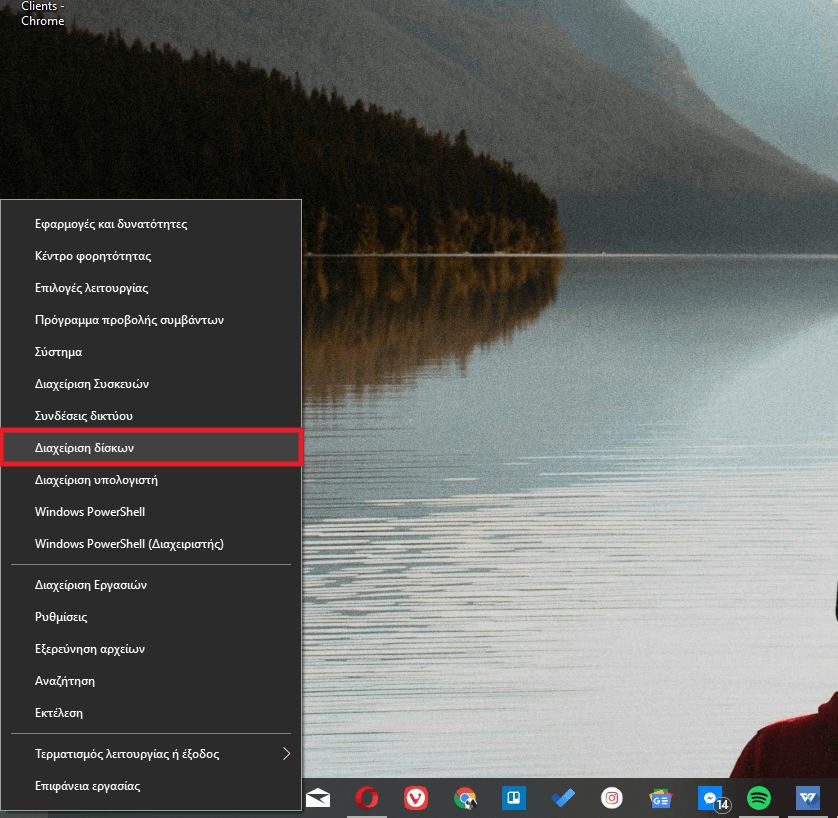Choose Εκτέλεση from the menu
Image resolution: width=838 pixels, height=818 pixels.
pos(58,713)
